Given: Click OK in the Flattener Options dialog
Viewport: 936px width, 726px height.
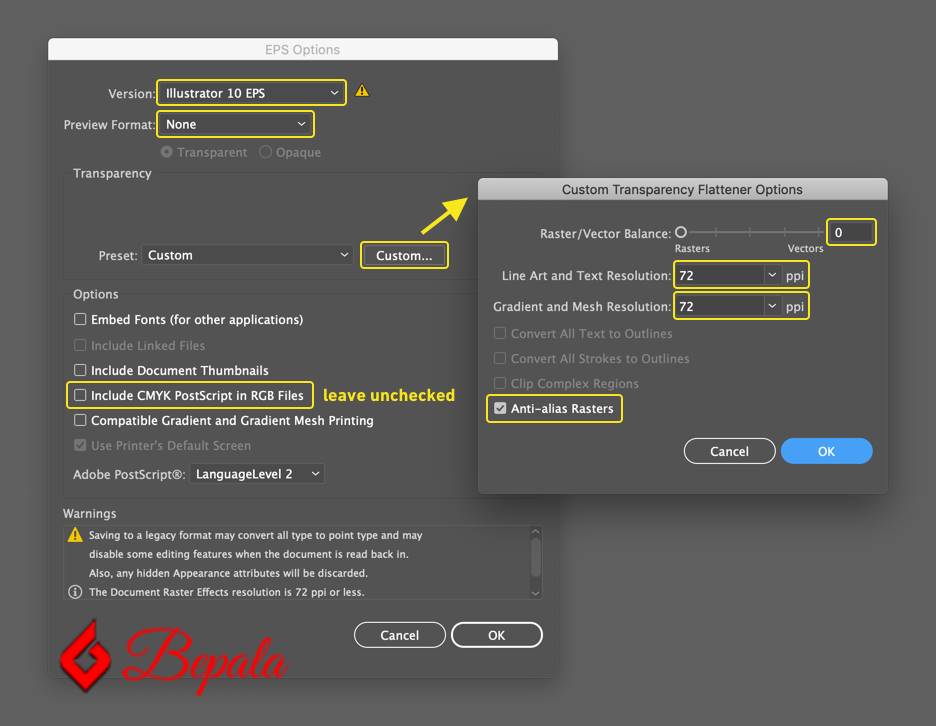Looking at the screenshot, I should click(826, 451).
